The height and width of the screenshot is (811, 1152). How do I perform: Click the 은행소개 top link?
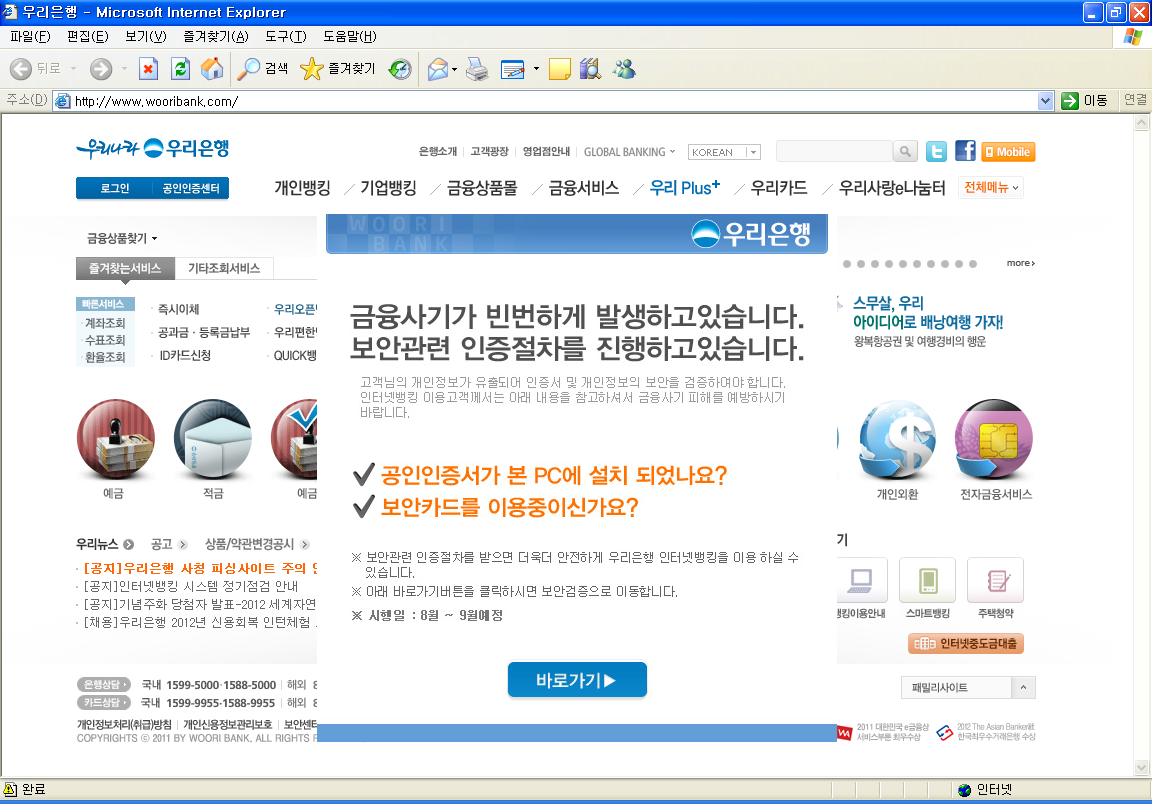tap(437, 151)
